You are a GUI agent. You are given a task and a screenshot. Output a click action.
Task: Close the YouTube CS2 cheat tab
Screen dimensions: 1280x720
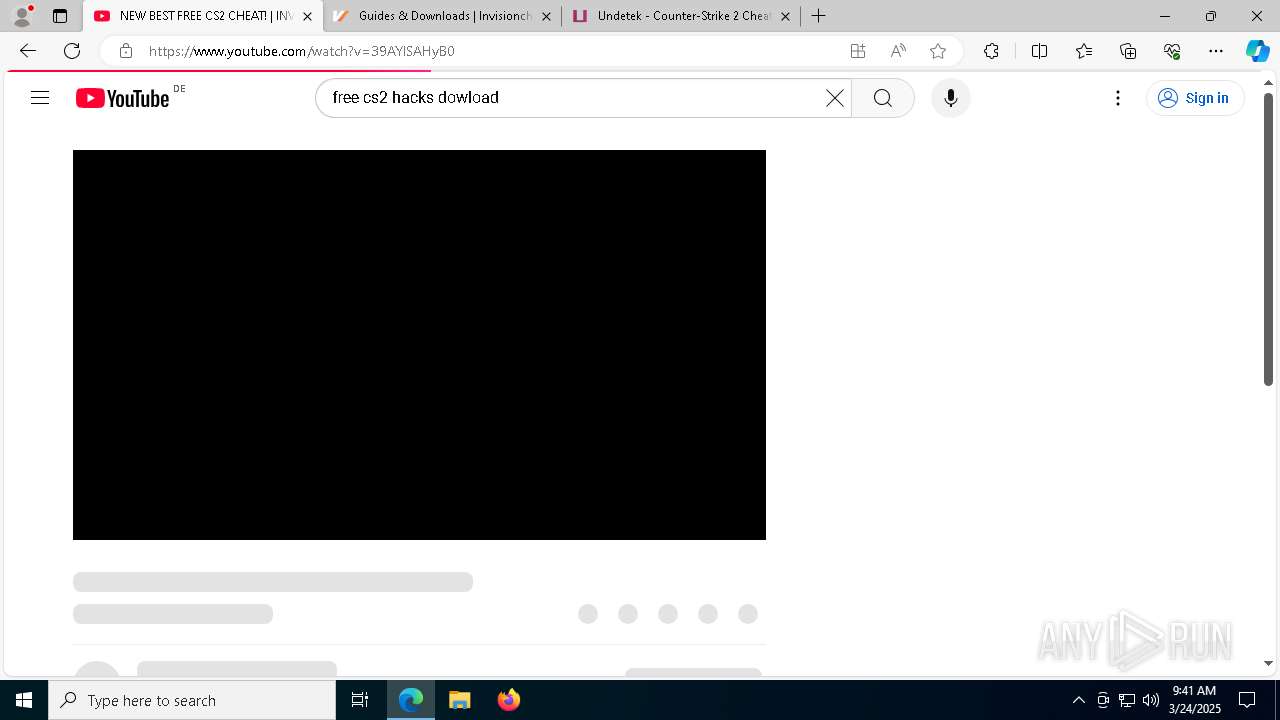click(307, 16)
